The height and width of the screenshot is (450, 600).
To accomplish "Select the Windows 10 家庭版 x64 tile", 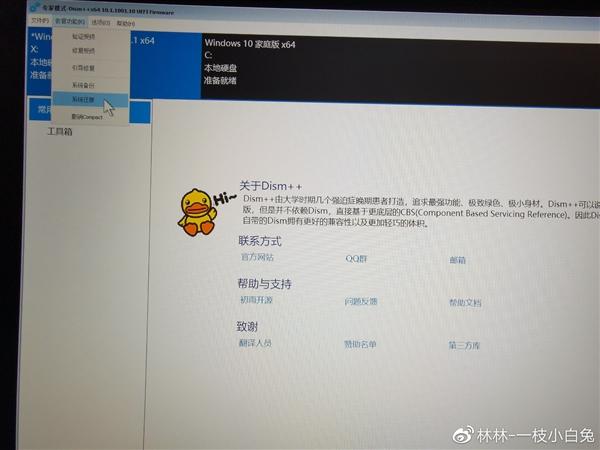I will click(400, 71).
